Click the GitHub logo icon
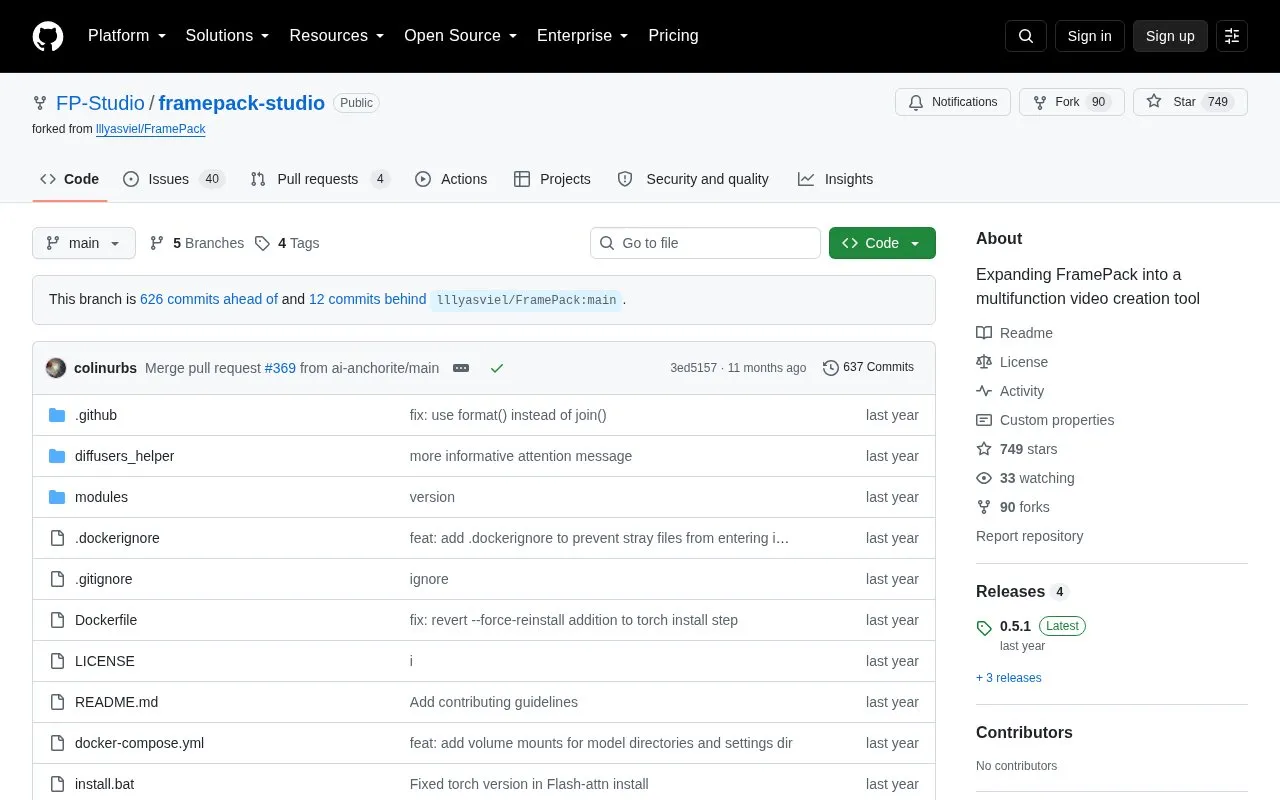The height and width of the screenshot is (800, 1280). click(48, 36)
